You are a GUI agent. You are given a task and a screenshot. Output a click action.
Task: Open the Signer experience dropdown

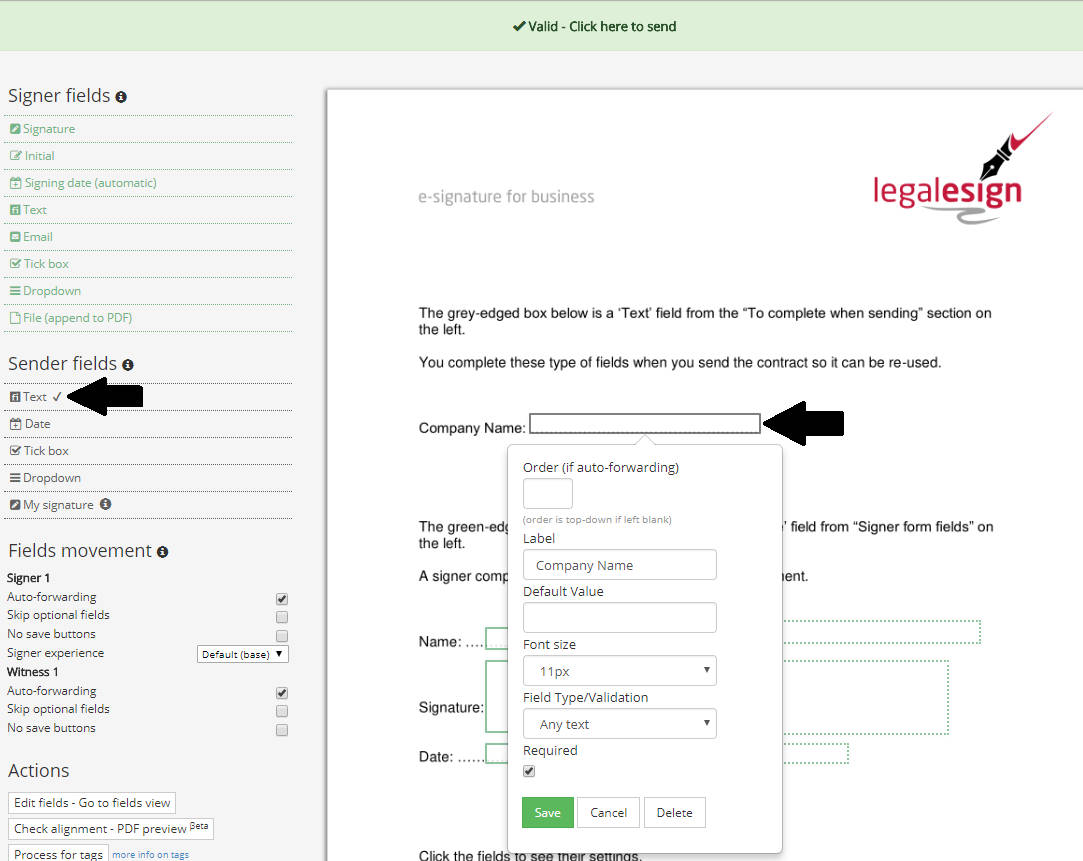242,653
